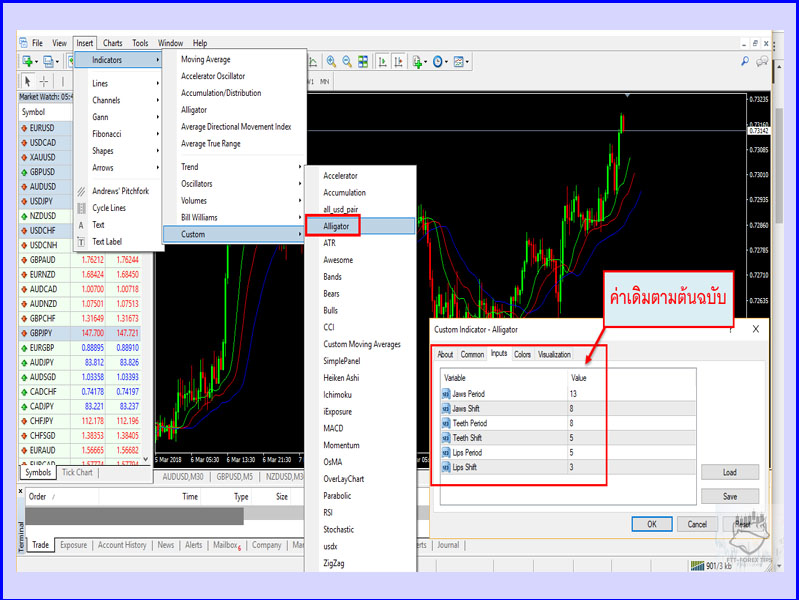Switch to the GBPUSD,M5 chart tab
800x600 pixels.
click(234, 477)
